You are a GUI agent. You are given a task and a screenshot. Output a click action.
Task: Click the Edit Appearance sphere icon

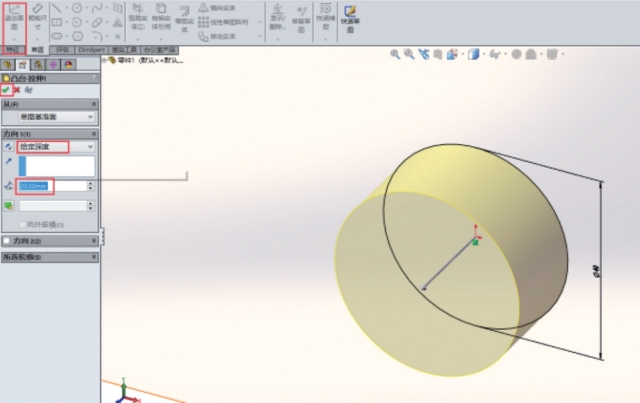(x=516, y=54)
